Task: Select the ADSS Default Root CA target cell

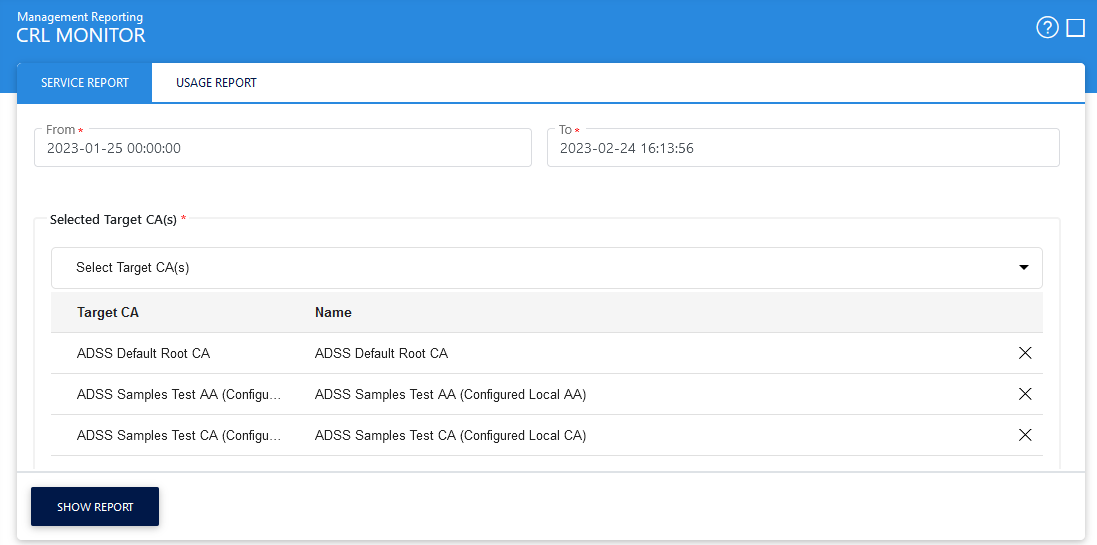Action: click(143, 354)
